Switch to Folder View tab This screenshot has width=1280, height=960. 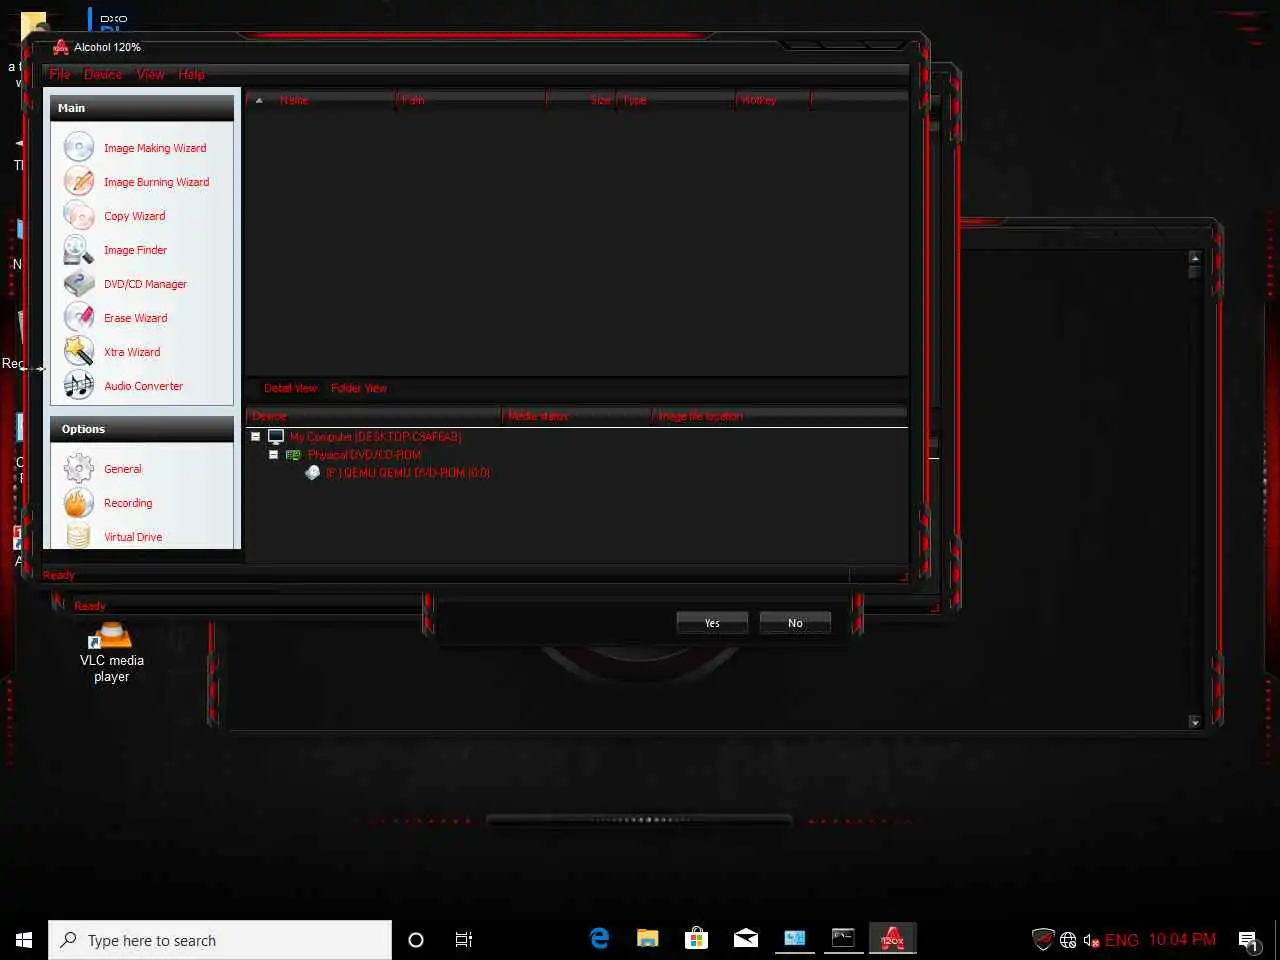coord(359,388)
